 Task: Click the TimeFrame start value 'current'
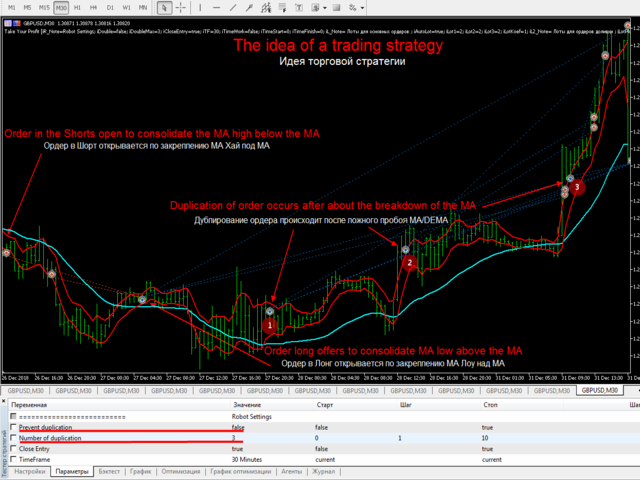(325, 459)
